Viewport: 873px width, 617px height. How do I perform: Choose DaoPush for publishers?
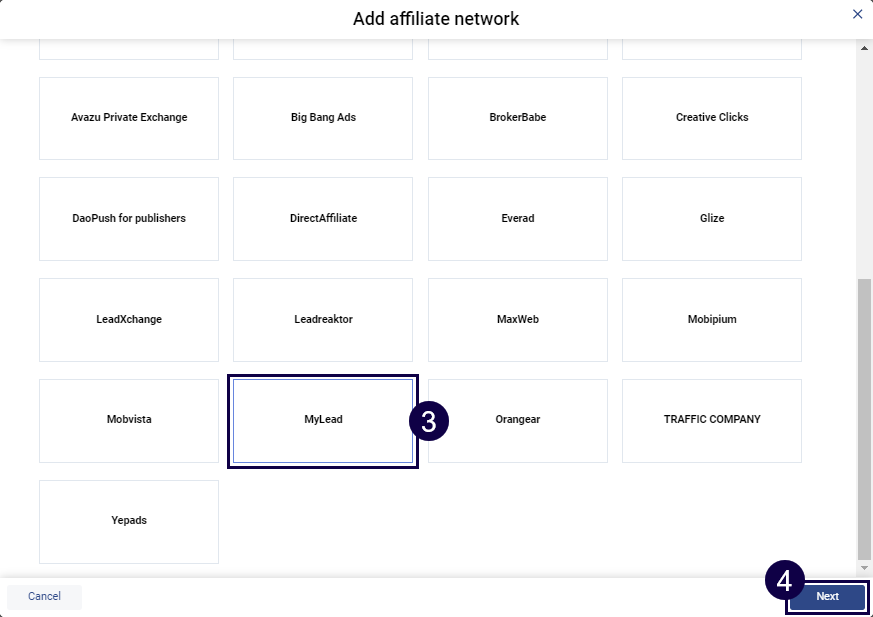[x=129, y=219]
